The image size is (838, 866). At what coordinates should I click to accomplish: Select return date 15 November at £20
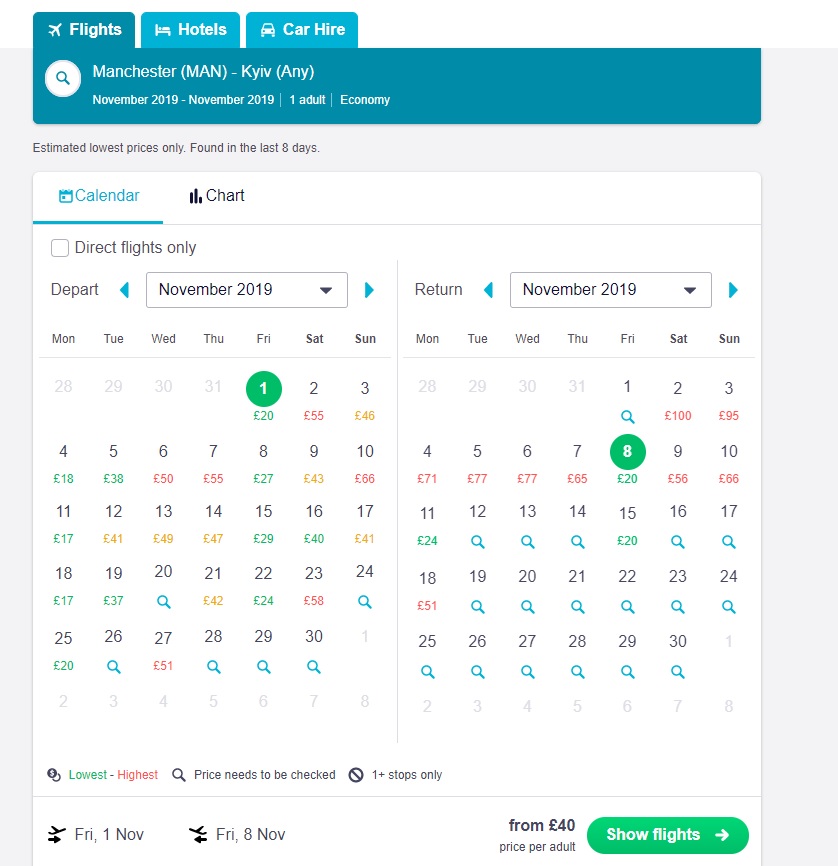pyautogui.click(x=628, y=524)
